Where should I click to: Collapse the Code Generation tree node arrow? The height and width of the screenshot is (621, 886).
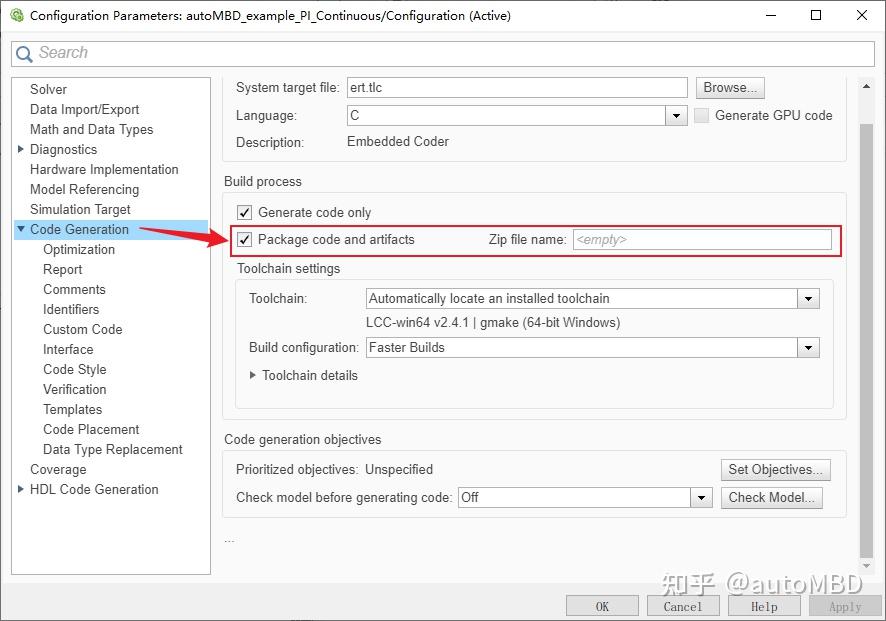tap(21, 229)
